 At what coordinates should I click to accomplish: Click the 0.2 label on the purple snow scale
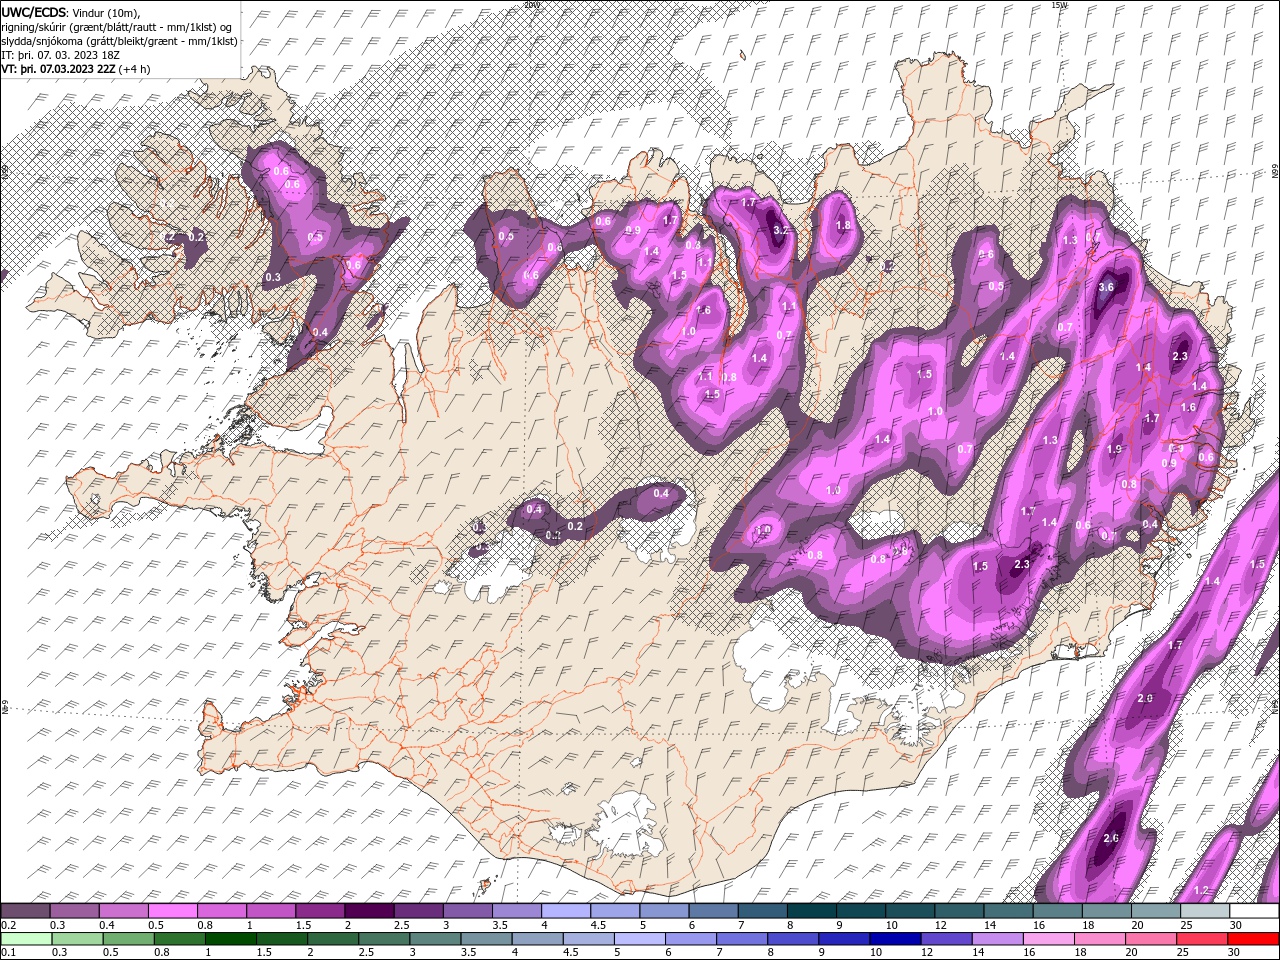8,925
